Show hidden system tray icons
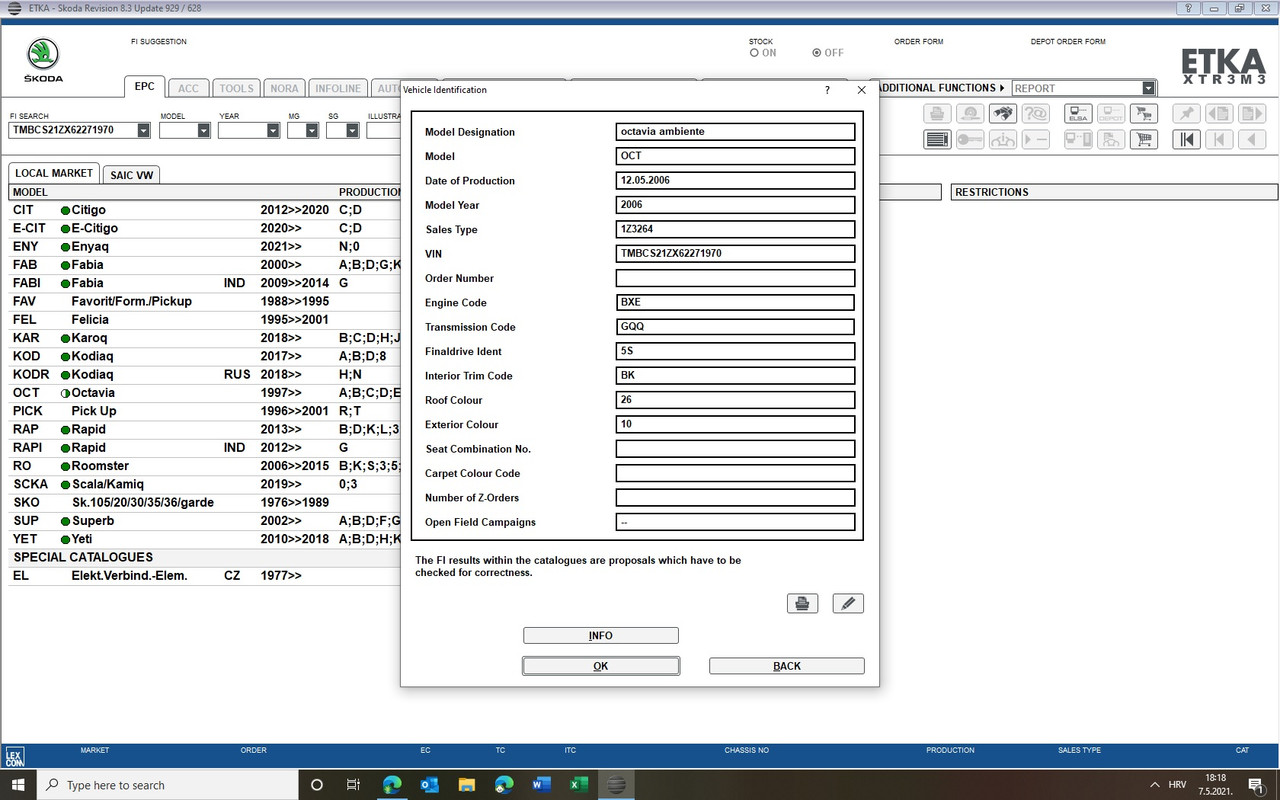Image resolution: width=1280 pixels, height=800 pixels. coord(1156,785)
